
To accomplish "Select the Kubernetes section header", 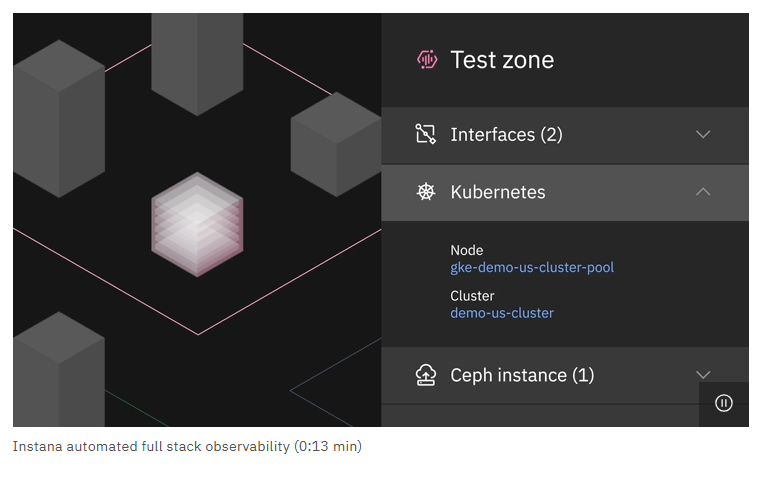I will click(498, 192).
